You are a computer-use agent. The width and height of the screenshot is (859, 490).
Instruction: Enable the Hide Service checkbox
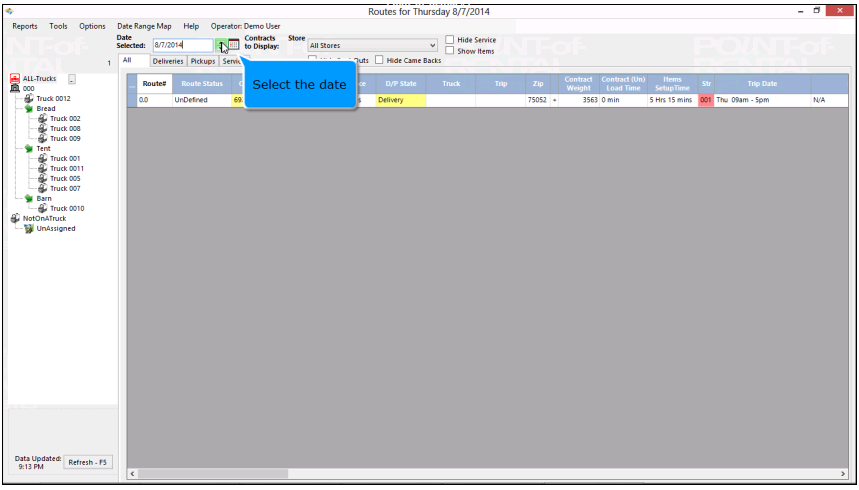450,40
